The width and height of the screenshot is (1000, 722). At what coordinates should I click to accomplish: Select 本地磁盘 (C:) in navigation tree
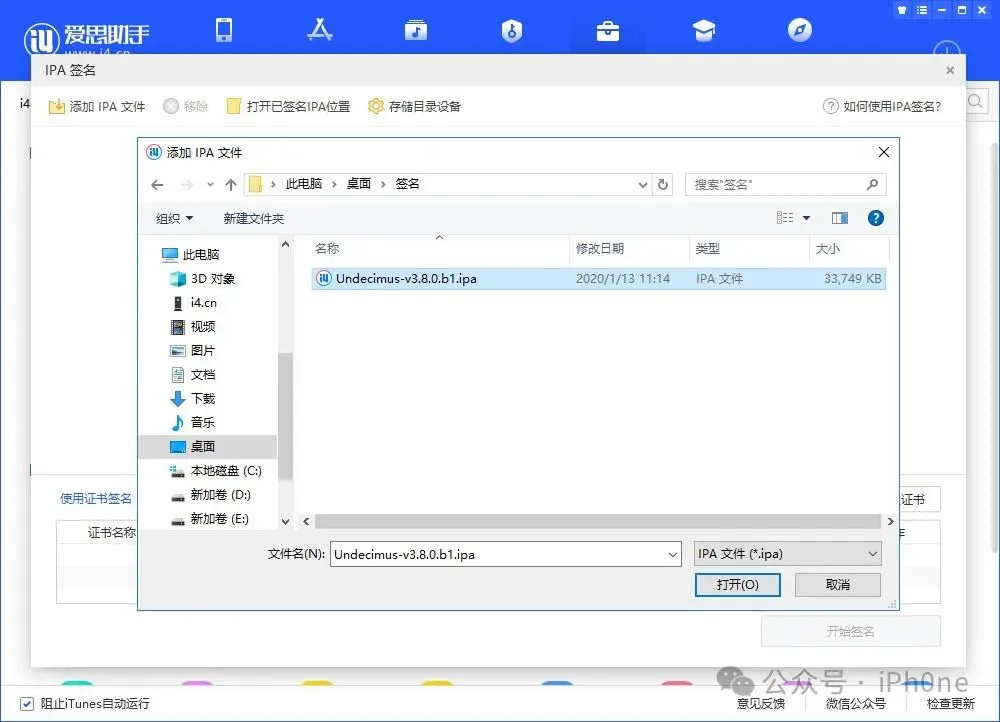coord(216,471)
